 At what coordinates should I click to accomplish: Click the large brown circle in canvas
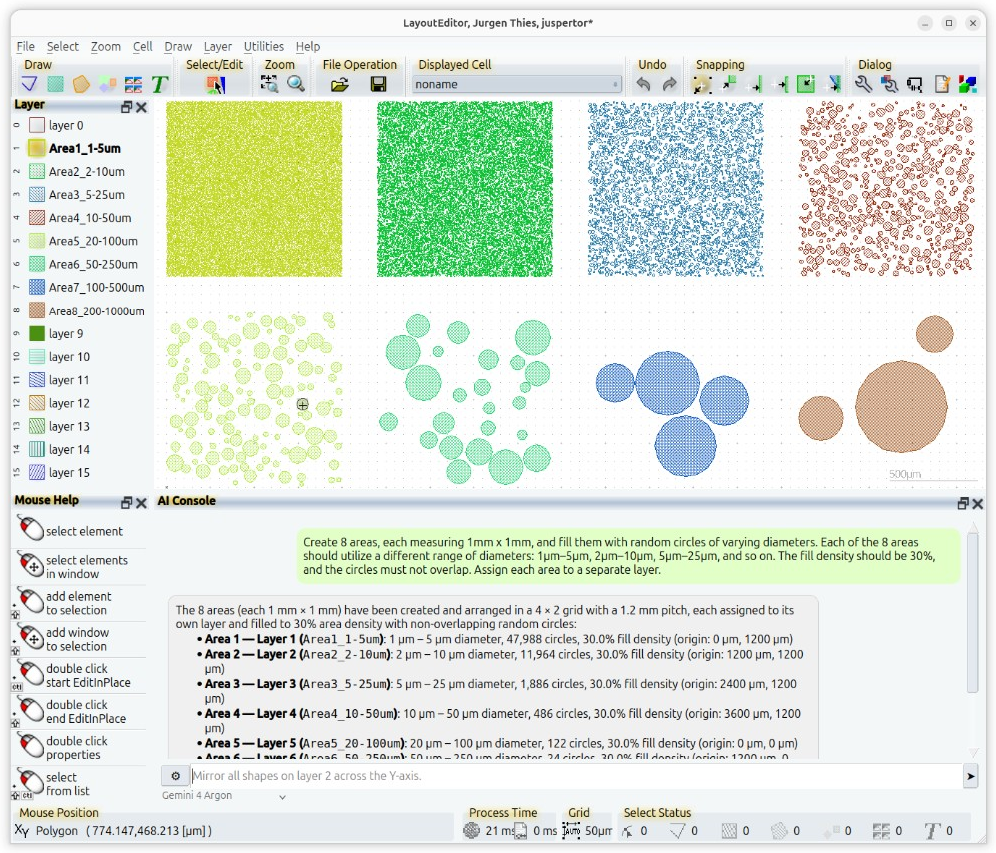point(901,406)
